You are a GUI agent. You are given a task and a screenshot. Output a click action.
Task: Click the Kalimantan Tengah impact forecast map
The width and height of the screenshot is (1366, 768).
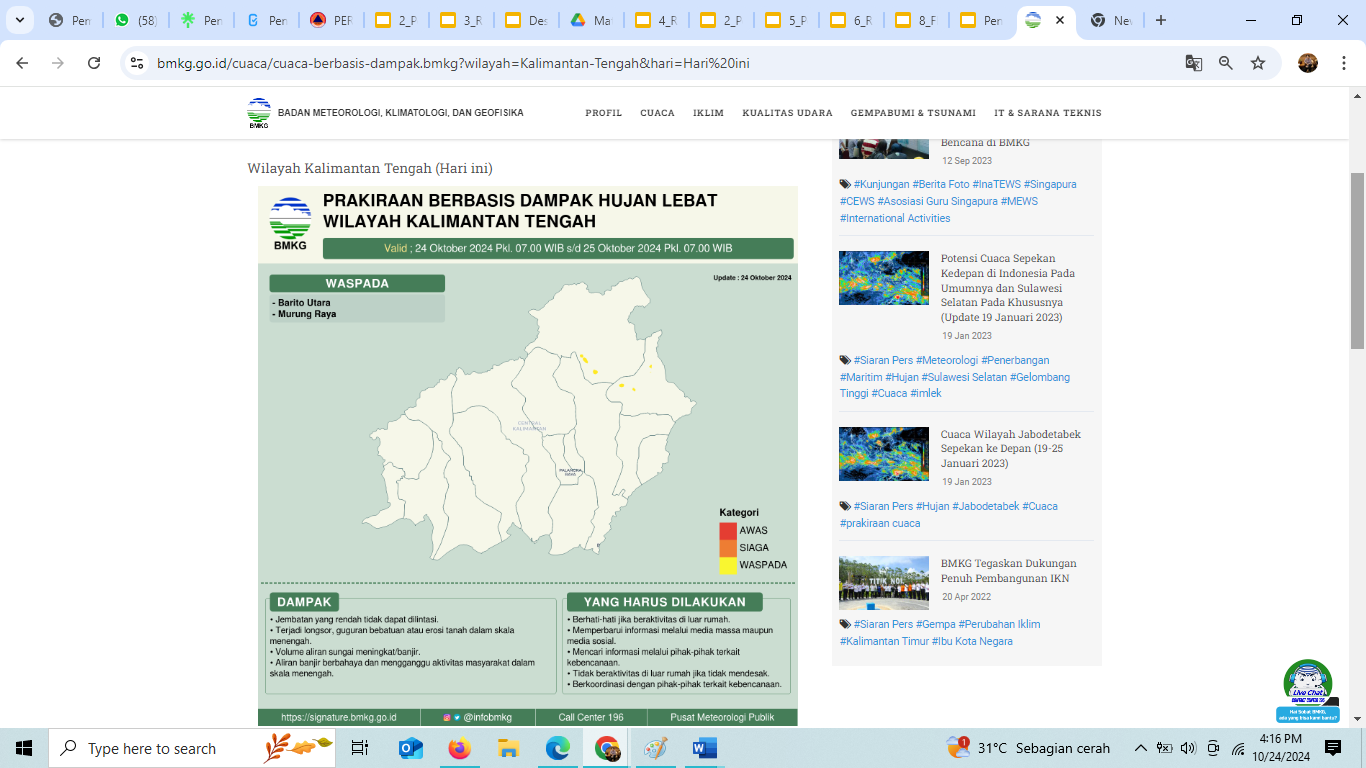(527, 456)
